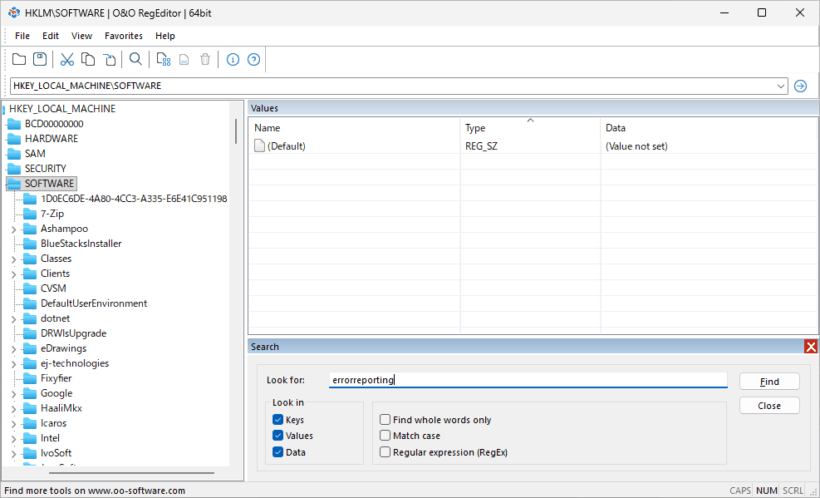This screenshot has width=820, height=498.
Task: Select the DefaultUserEnvironment key
Action: 94,303
